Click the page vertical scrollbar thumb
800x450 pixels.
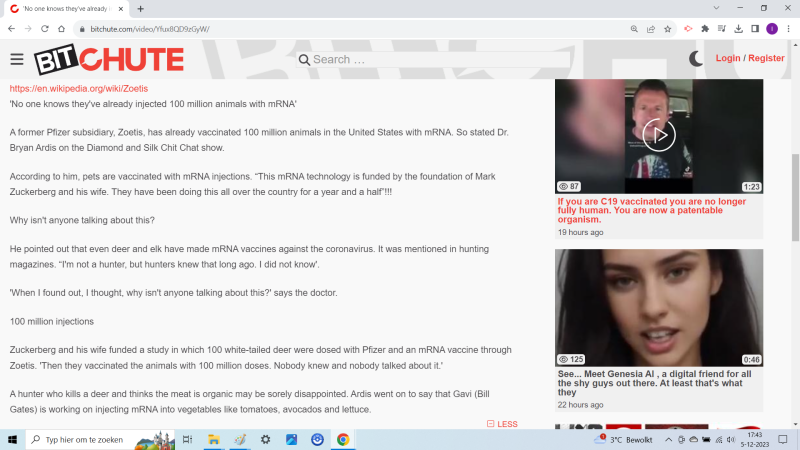795,197
